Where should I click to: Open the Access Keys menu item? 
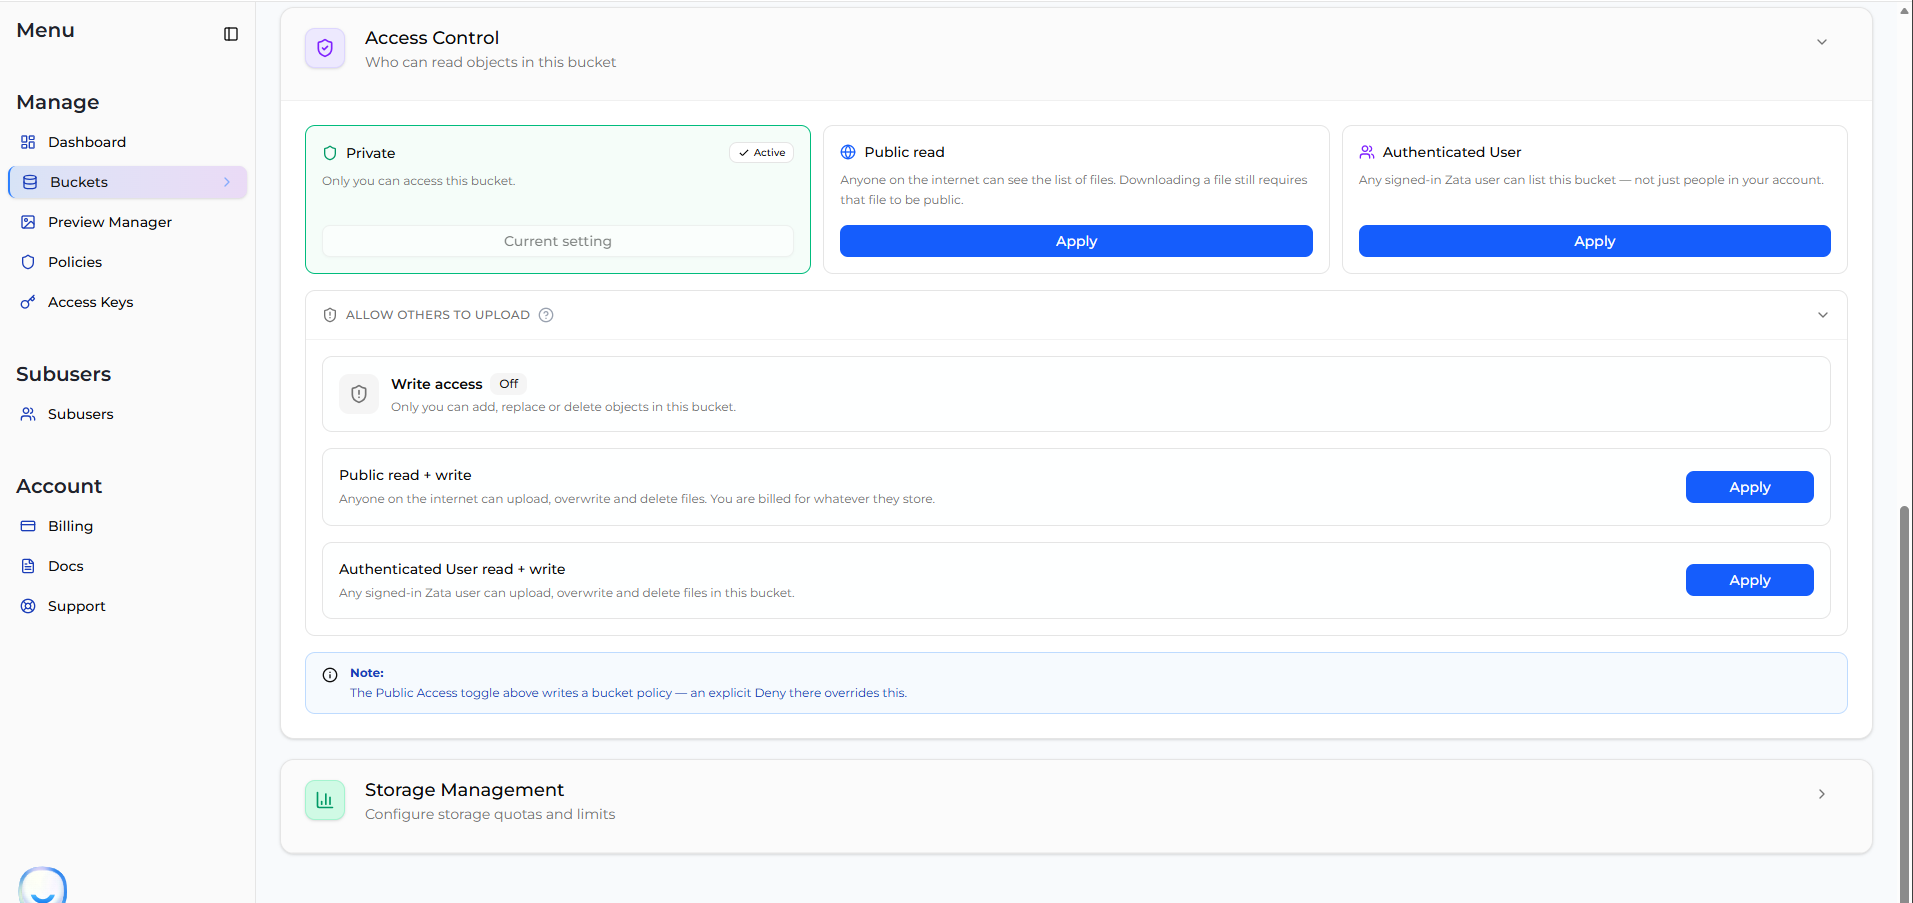(x=91, y=302)
